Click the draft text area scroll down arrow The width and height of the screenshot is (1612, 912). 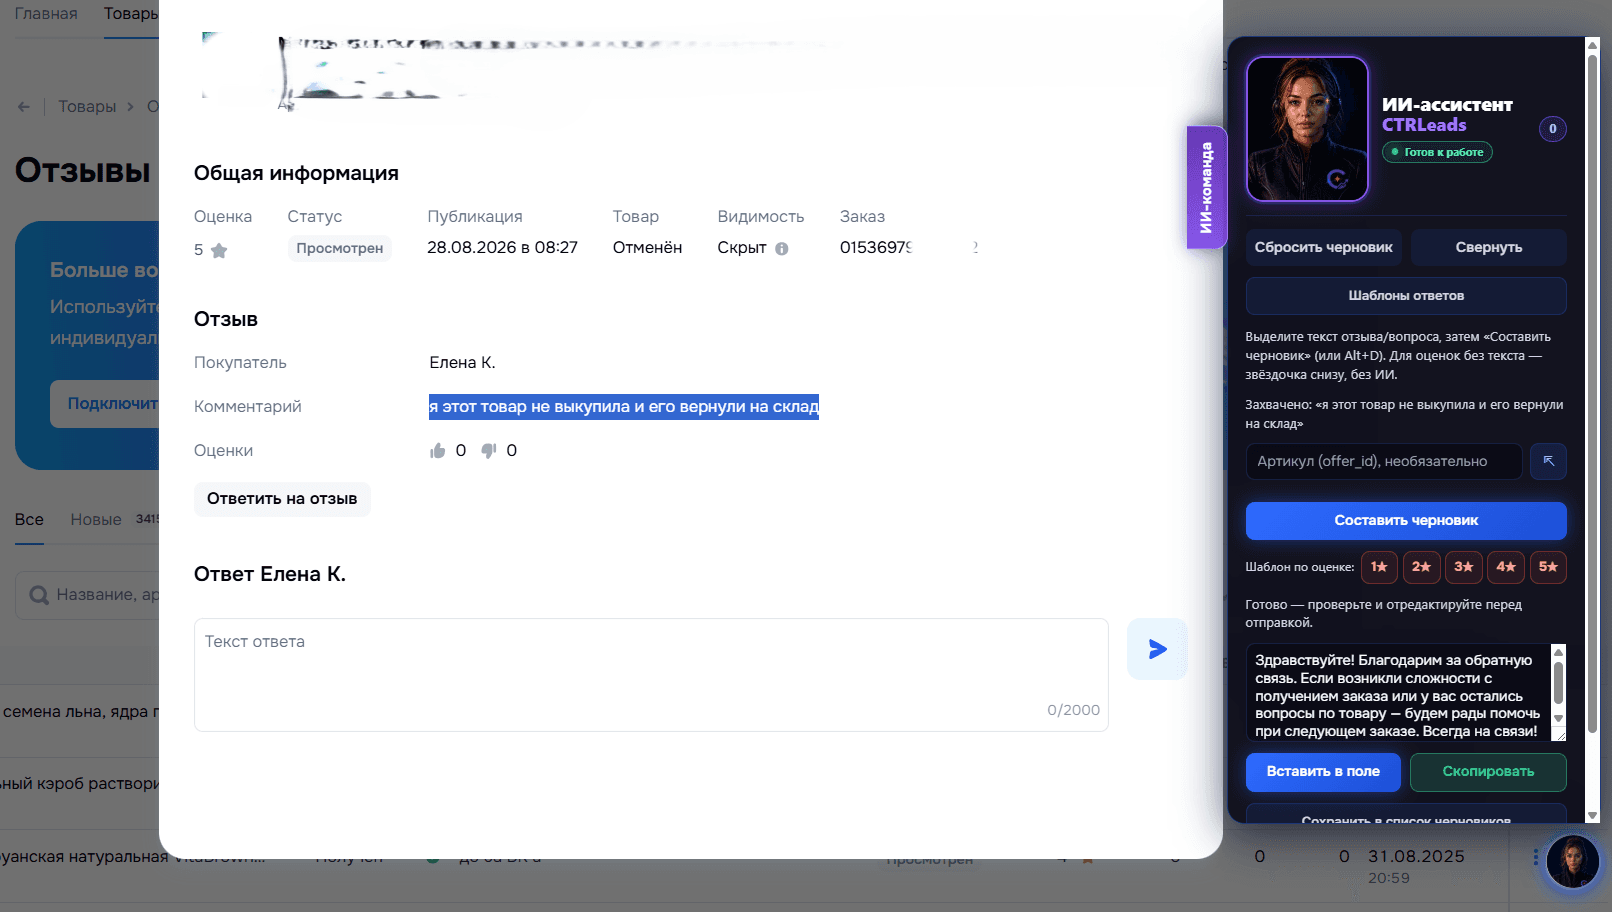click(x=1558, y=719)
